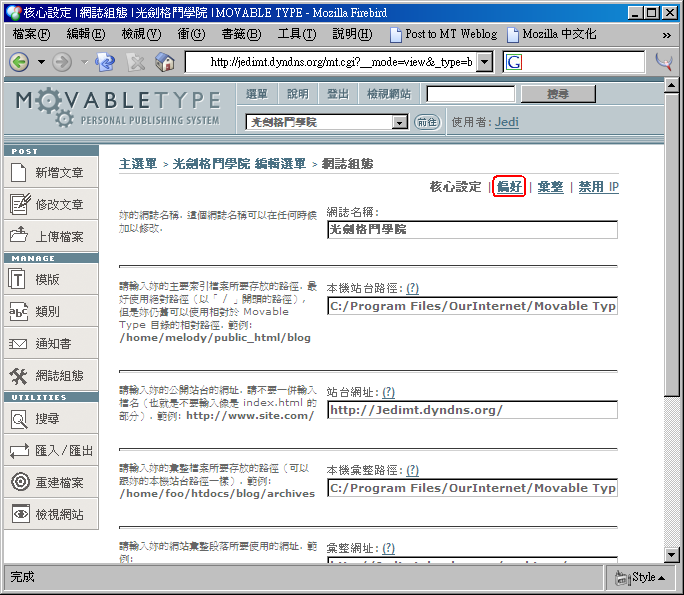Click the 新增文章 page icon
684x595 pixels.
point(18,172)
